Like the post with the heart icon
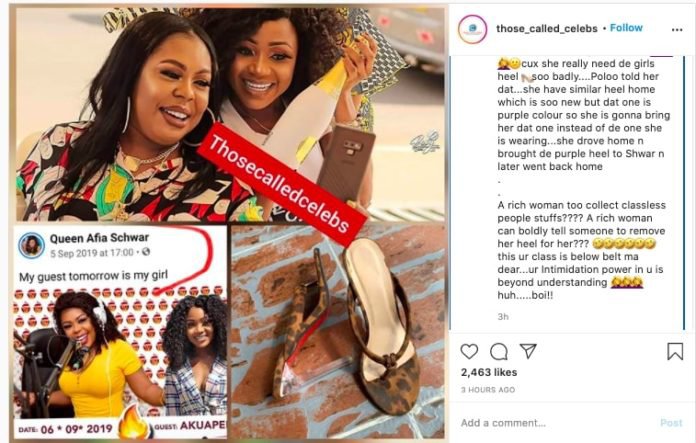696x443 pixels. (x=469, y=351)
